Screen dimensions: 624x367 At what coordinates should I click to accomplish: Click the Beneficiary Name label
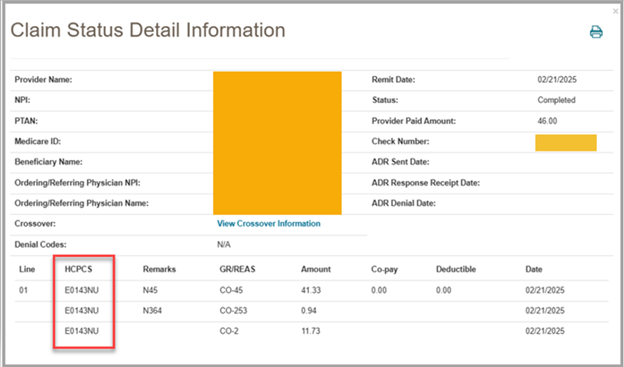click(x=49, y=162)
